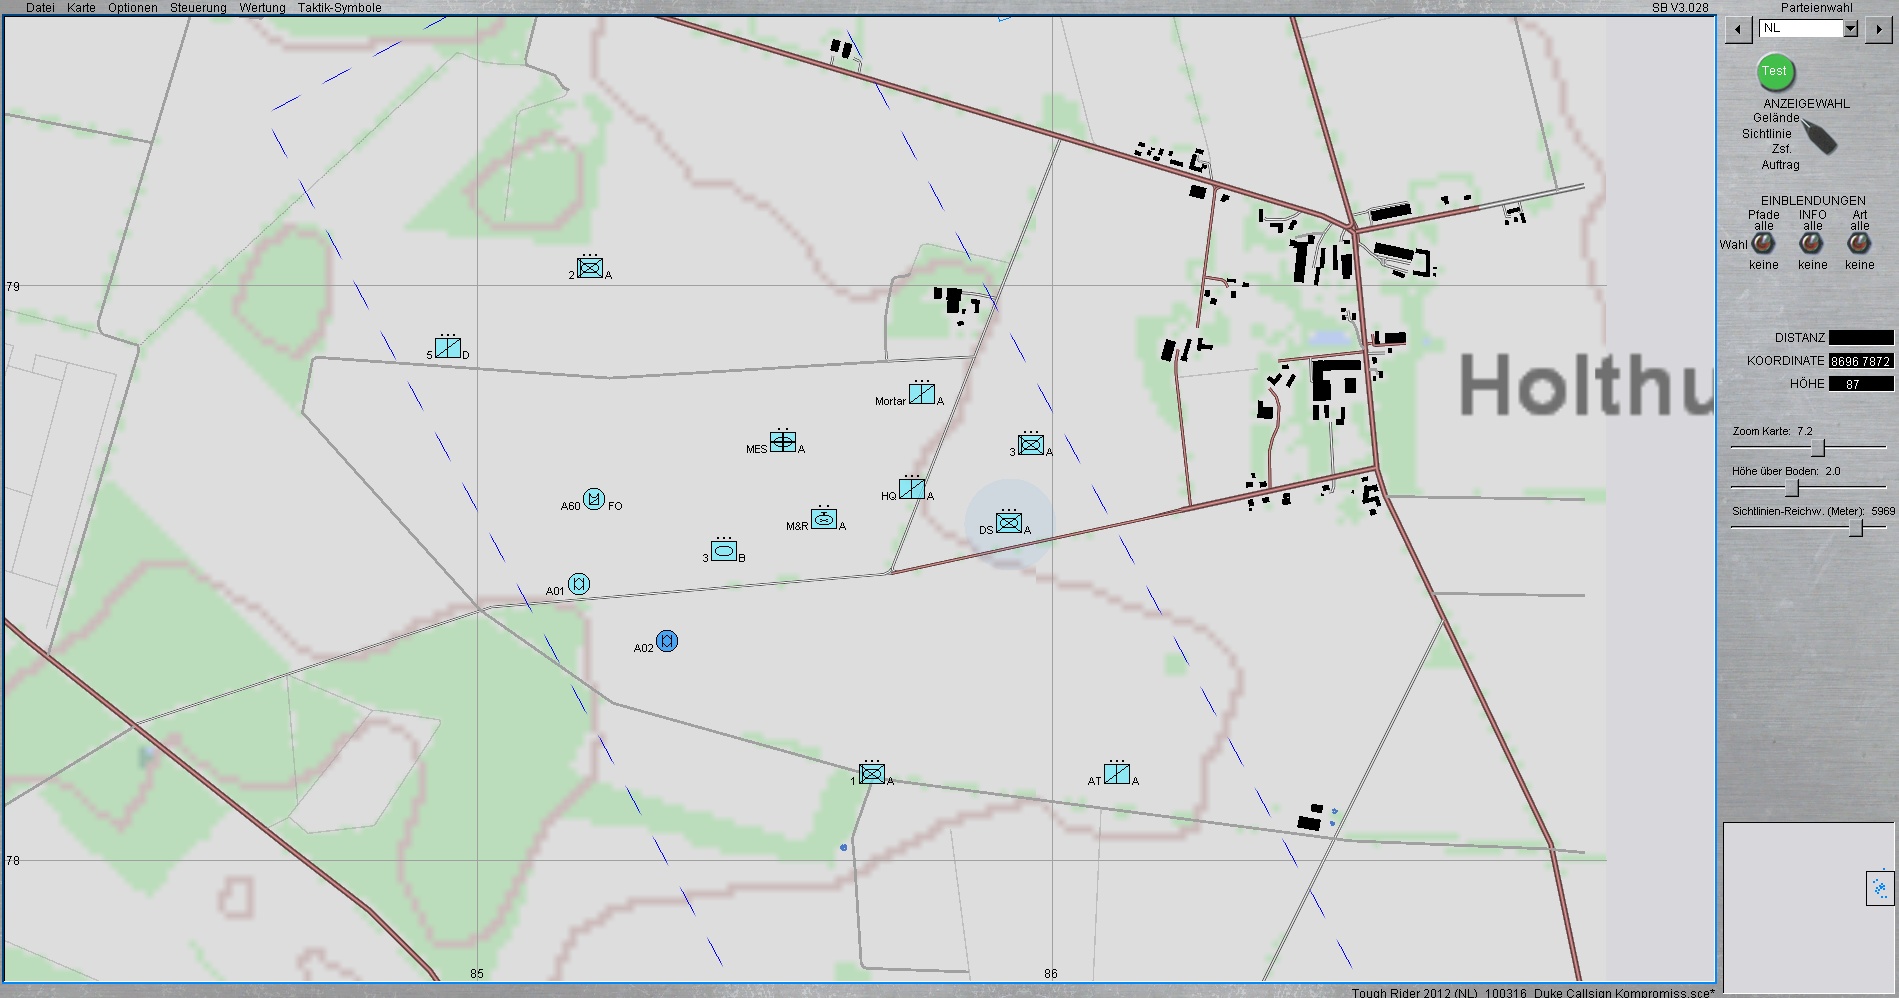Select the DS unit symbol
This screenshot has height=998, width=1899.
(1008, 523)
